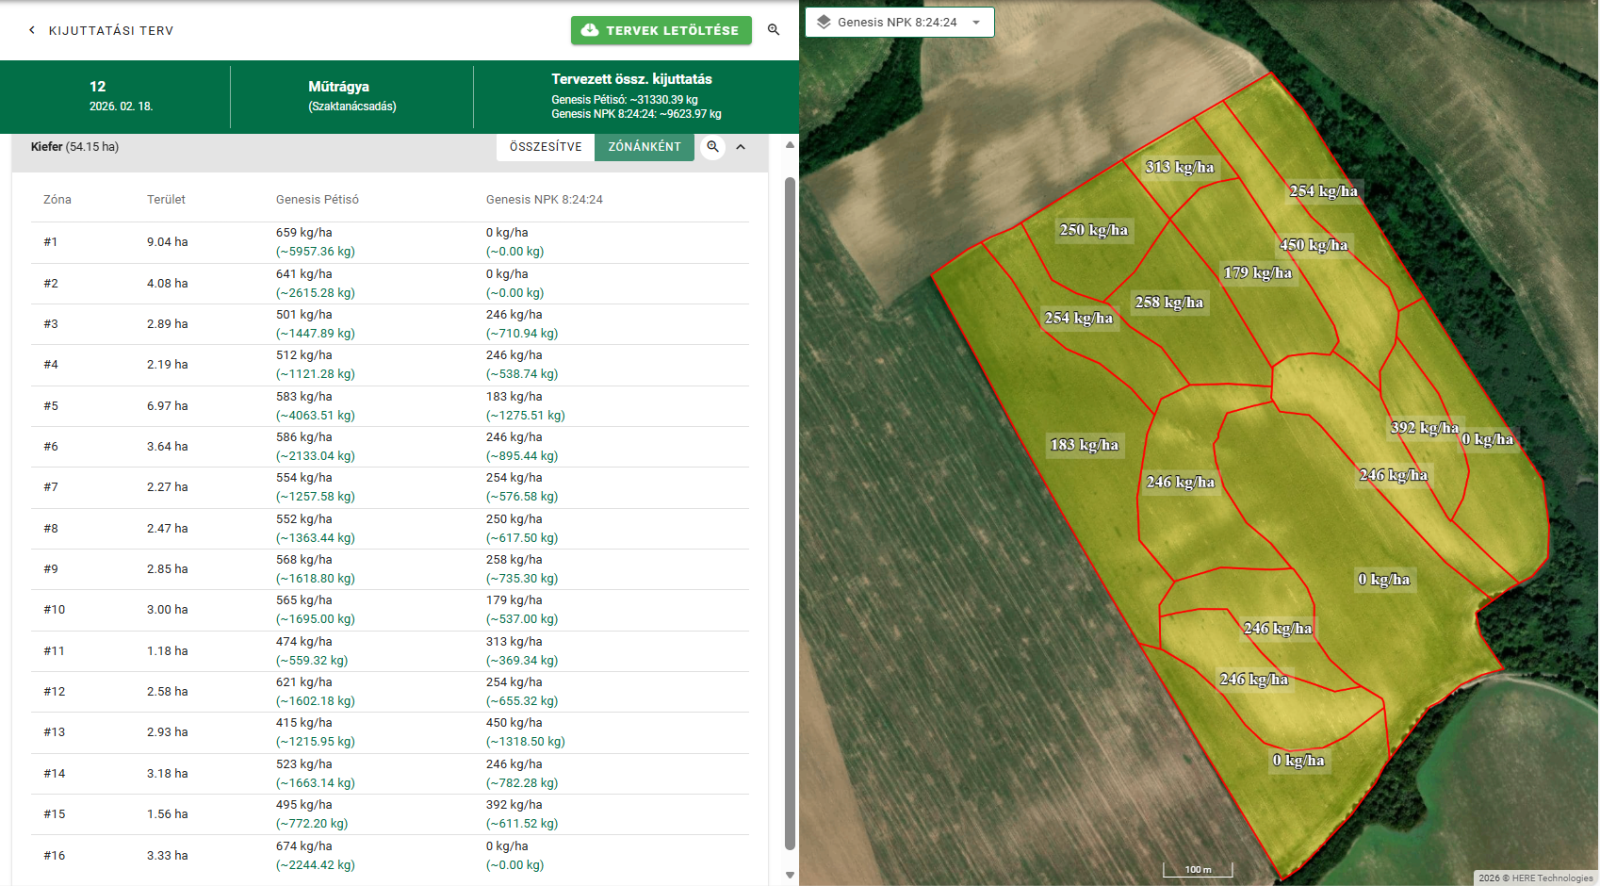Click the 450 kg/ha zone label on map
The image size is (1600, 886).
(1313, 245)
